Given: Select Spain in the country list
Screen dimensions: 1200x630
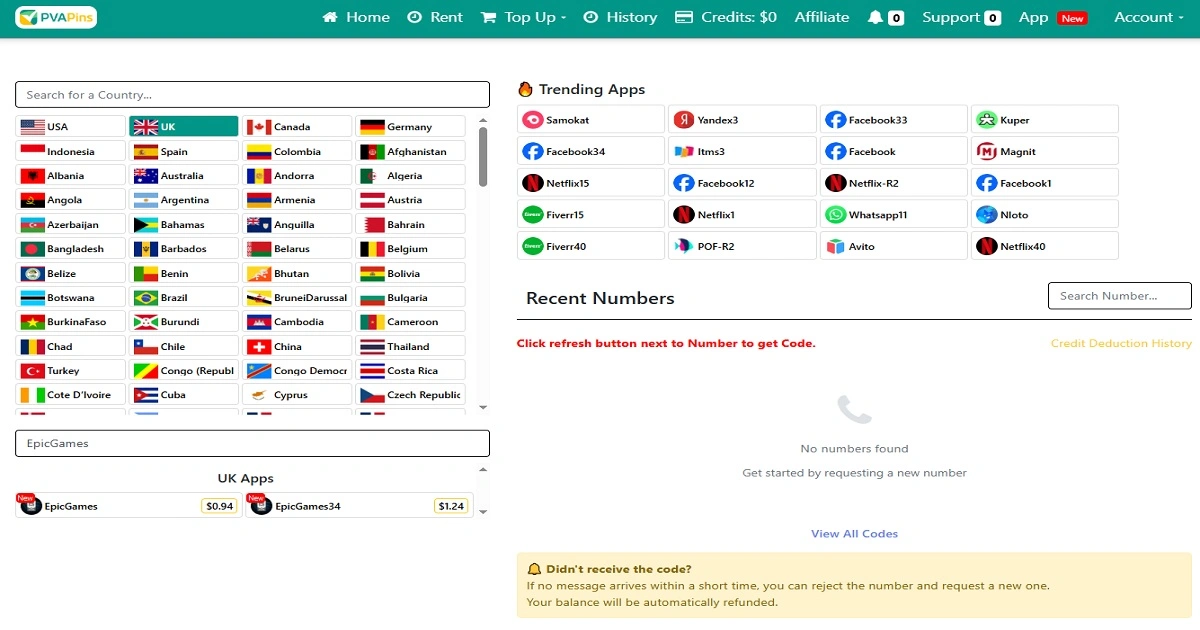Looking at the screenshot, I should tap(184, 151).
